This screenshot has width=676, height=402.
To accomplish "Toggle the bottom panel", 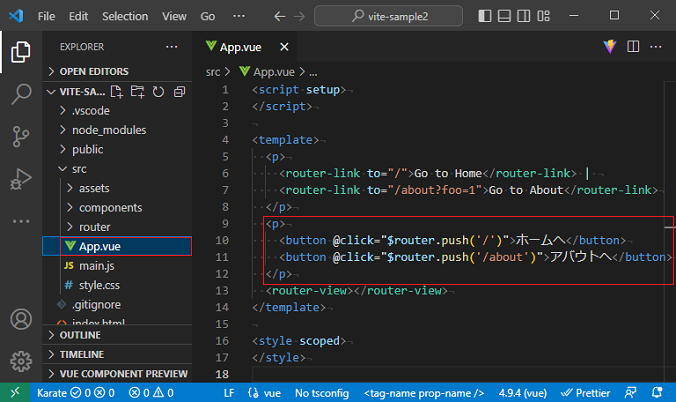I will pyautogui.click(x=504, y=16).
